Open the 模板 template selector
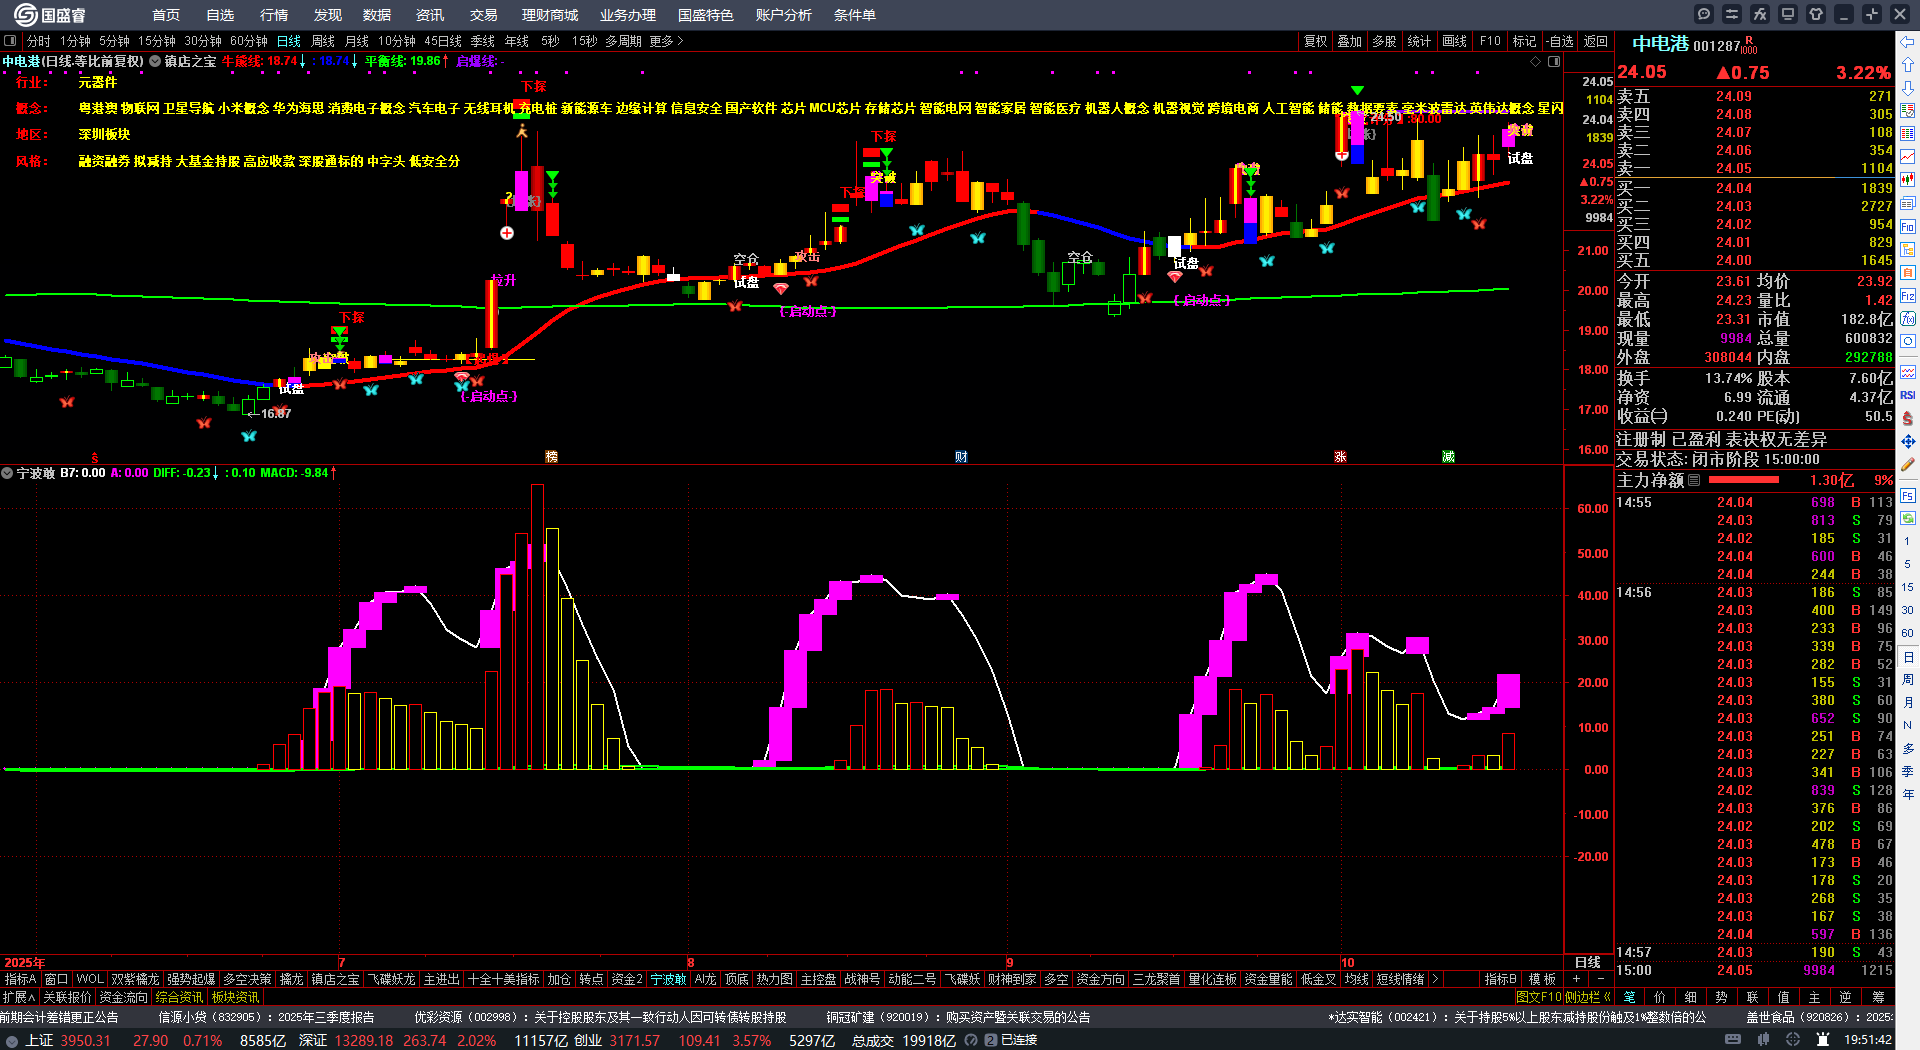 click(1542, 979)
